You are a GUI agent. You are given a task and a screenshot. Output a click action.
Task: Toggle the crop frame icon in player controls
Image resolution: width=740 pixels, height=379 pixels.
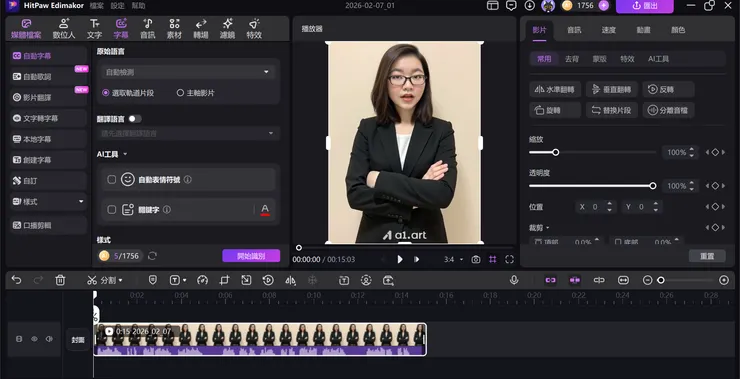pos(493,259)
